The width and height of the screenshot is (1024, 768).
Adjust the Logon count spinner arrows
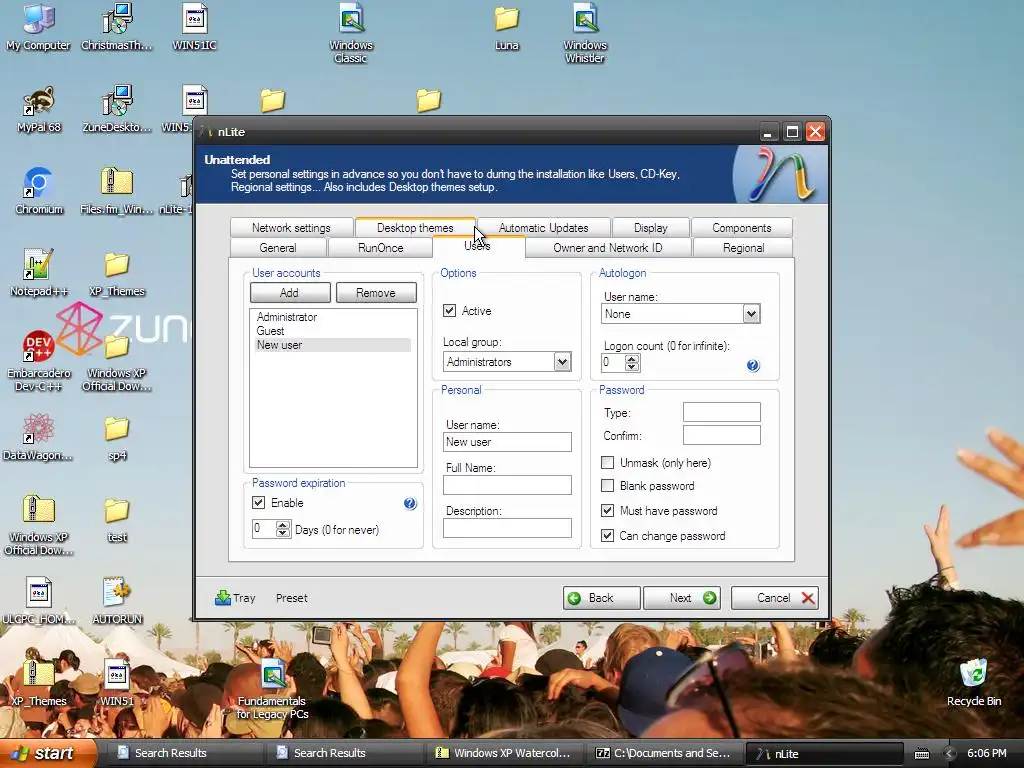(x=632, y=362)
